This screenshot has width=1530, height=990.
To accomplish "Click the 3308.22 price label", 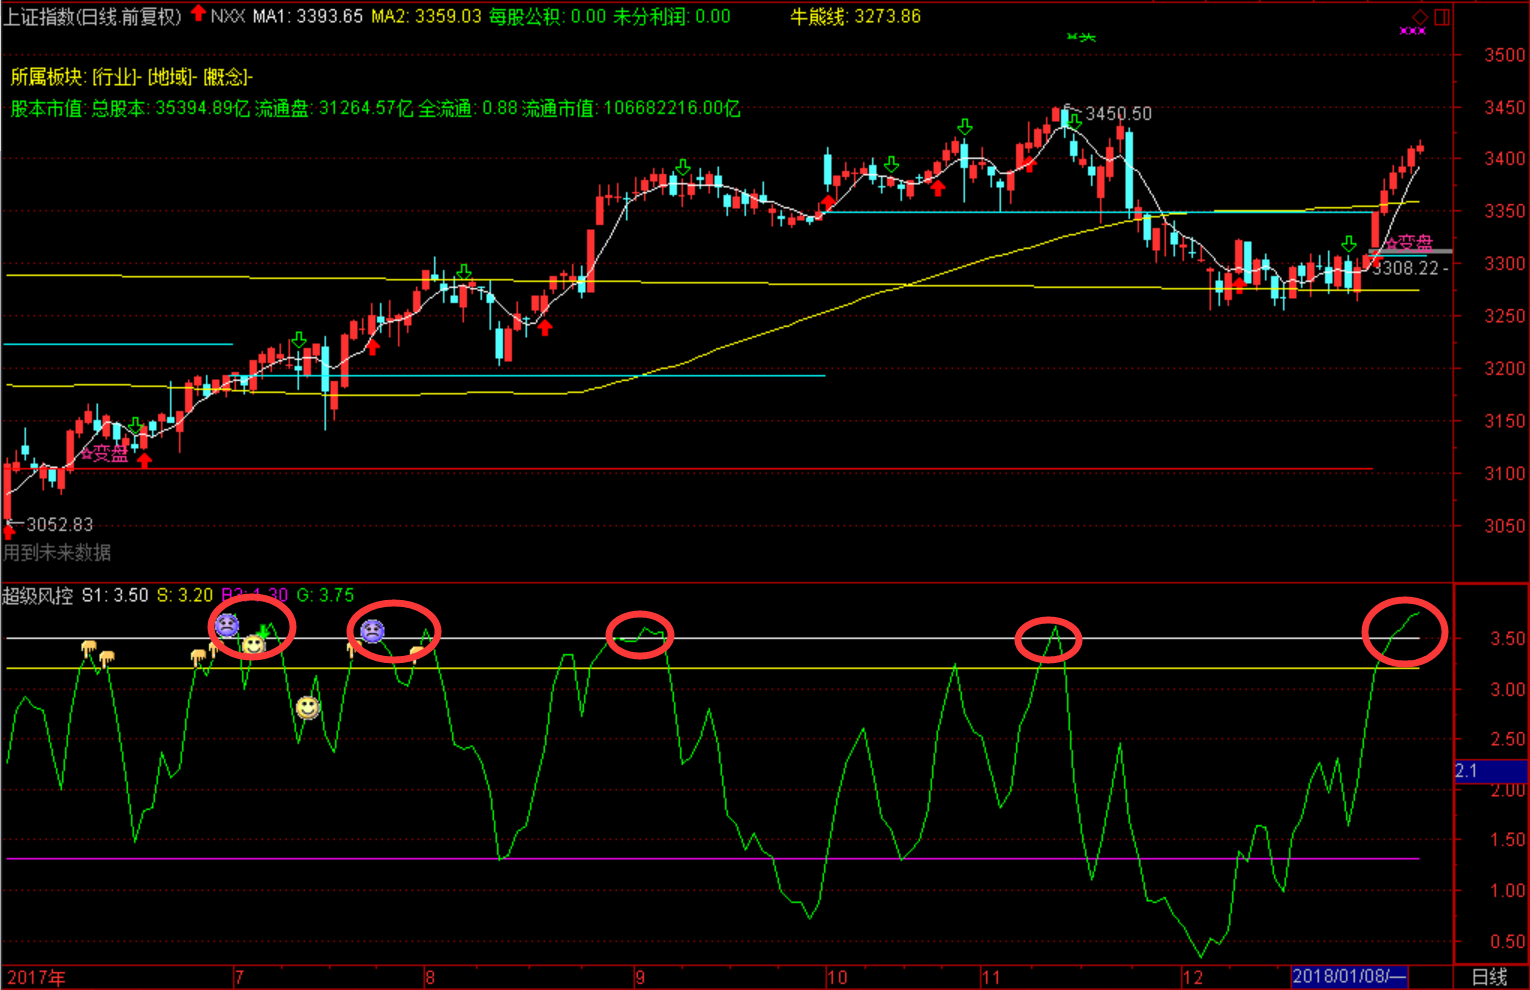I will click(1406, 268).
